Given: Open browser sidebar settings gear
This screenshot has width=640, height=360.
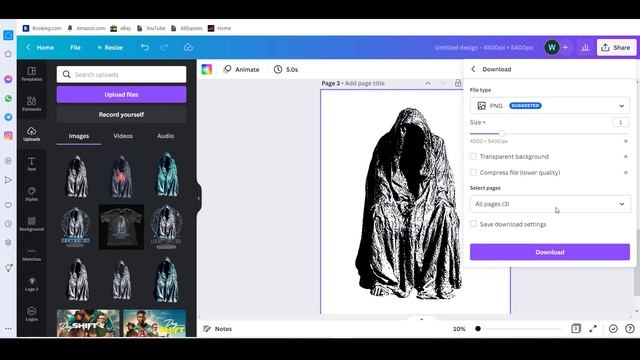Looking at the screenshot, I should tap(8, 242).
